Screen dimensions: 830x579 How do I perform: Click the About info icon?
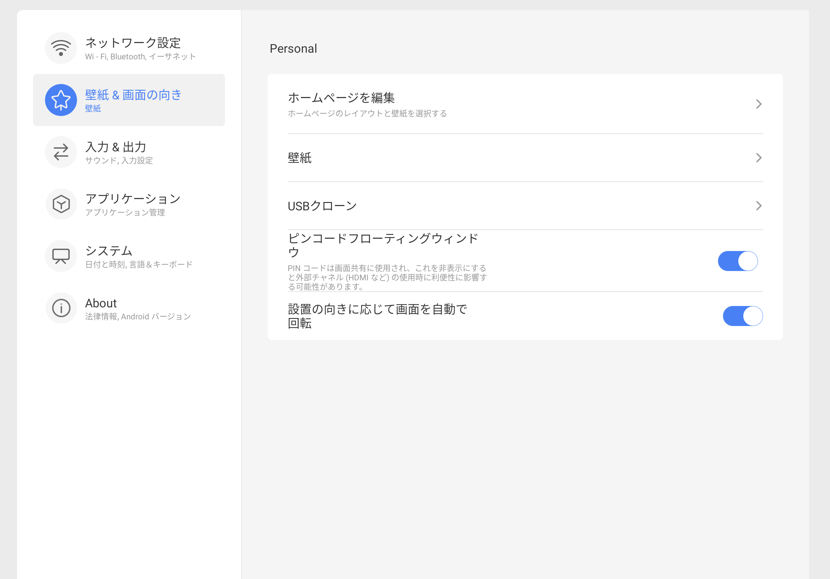[x=61, y=308]
